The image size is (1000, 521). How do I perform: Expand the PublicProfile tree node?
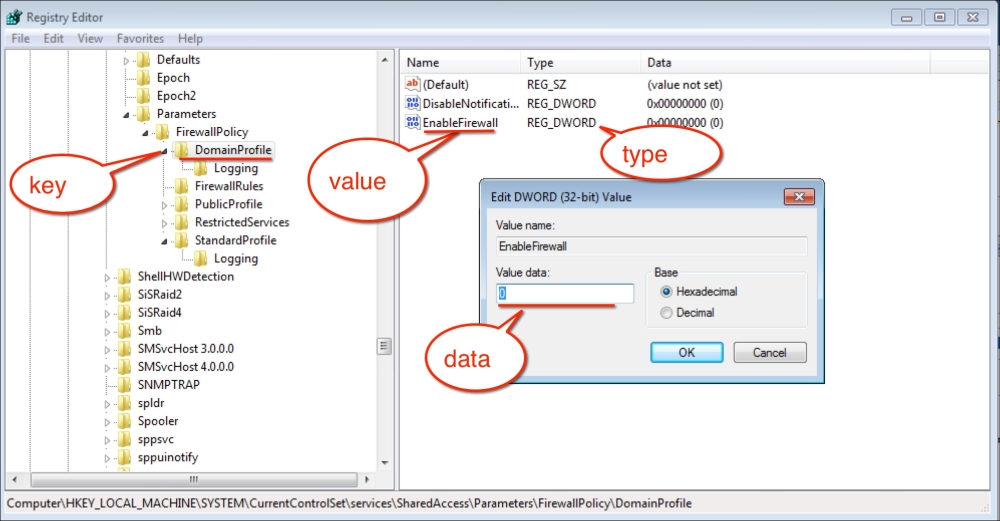[x=165, y=205]
